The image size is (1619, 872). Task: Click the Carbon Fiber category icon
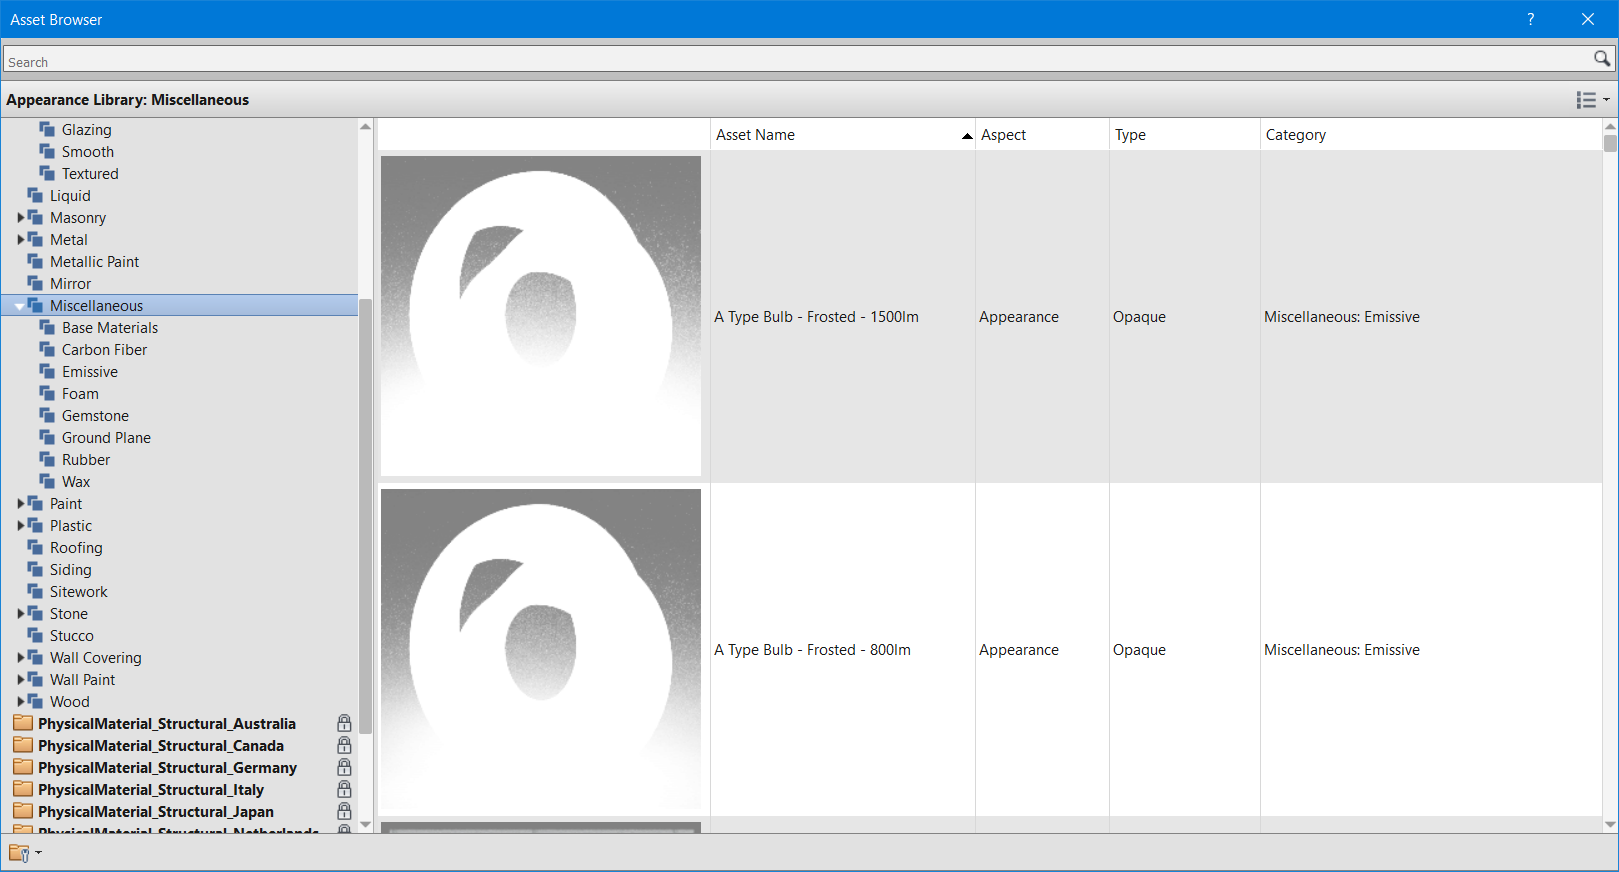(x=47, y=349)
